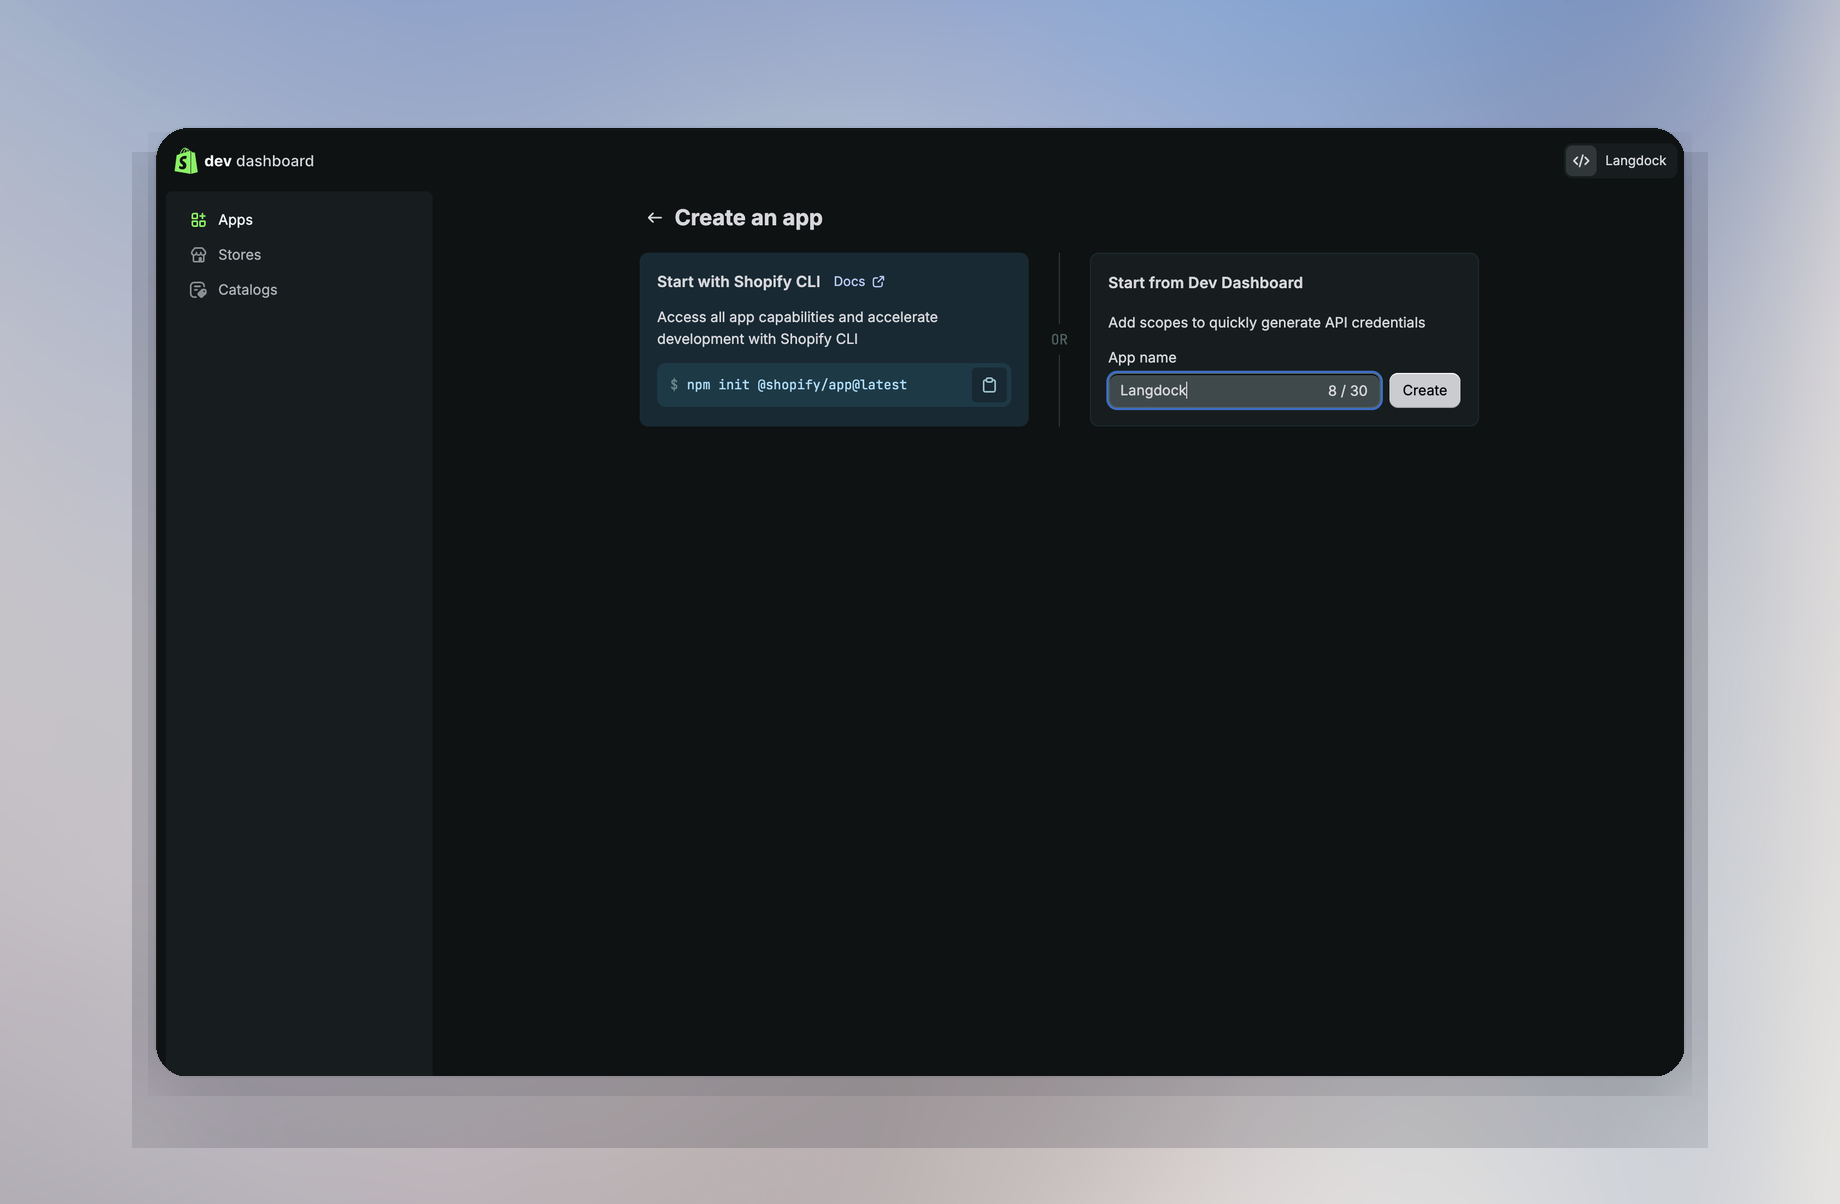Screen dimensions: 1840x1204
Task: Go back using the left arrow
Action: [654, 218]
